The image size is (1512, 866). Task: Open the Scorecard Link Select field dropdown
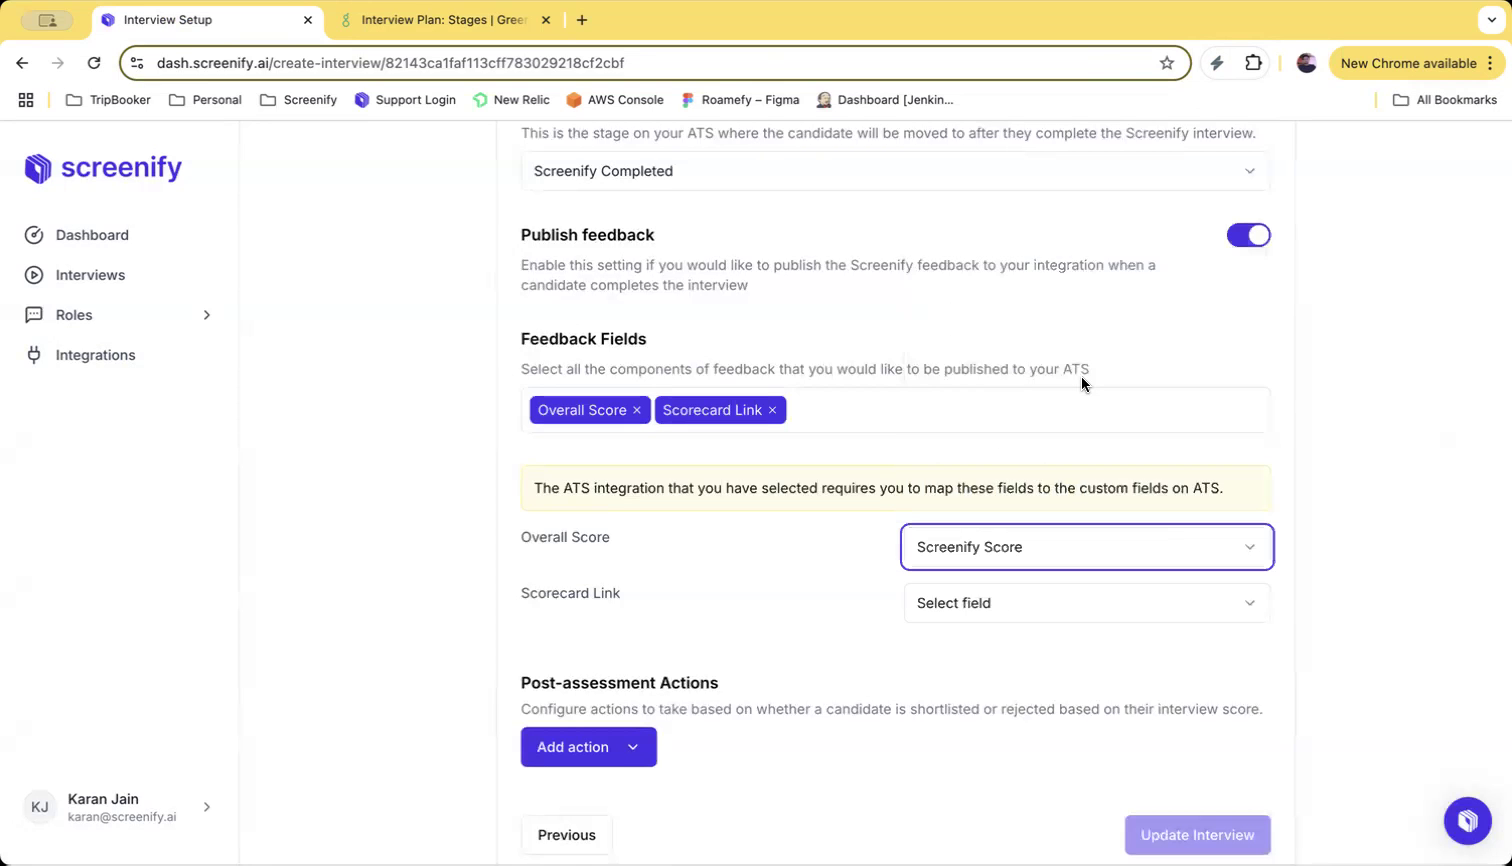(1087, 603)
